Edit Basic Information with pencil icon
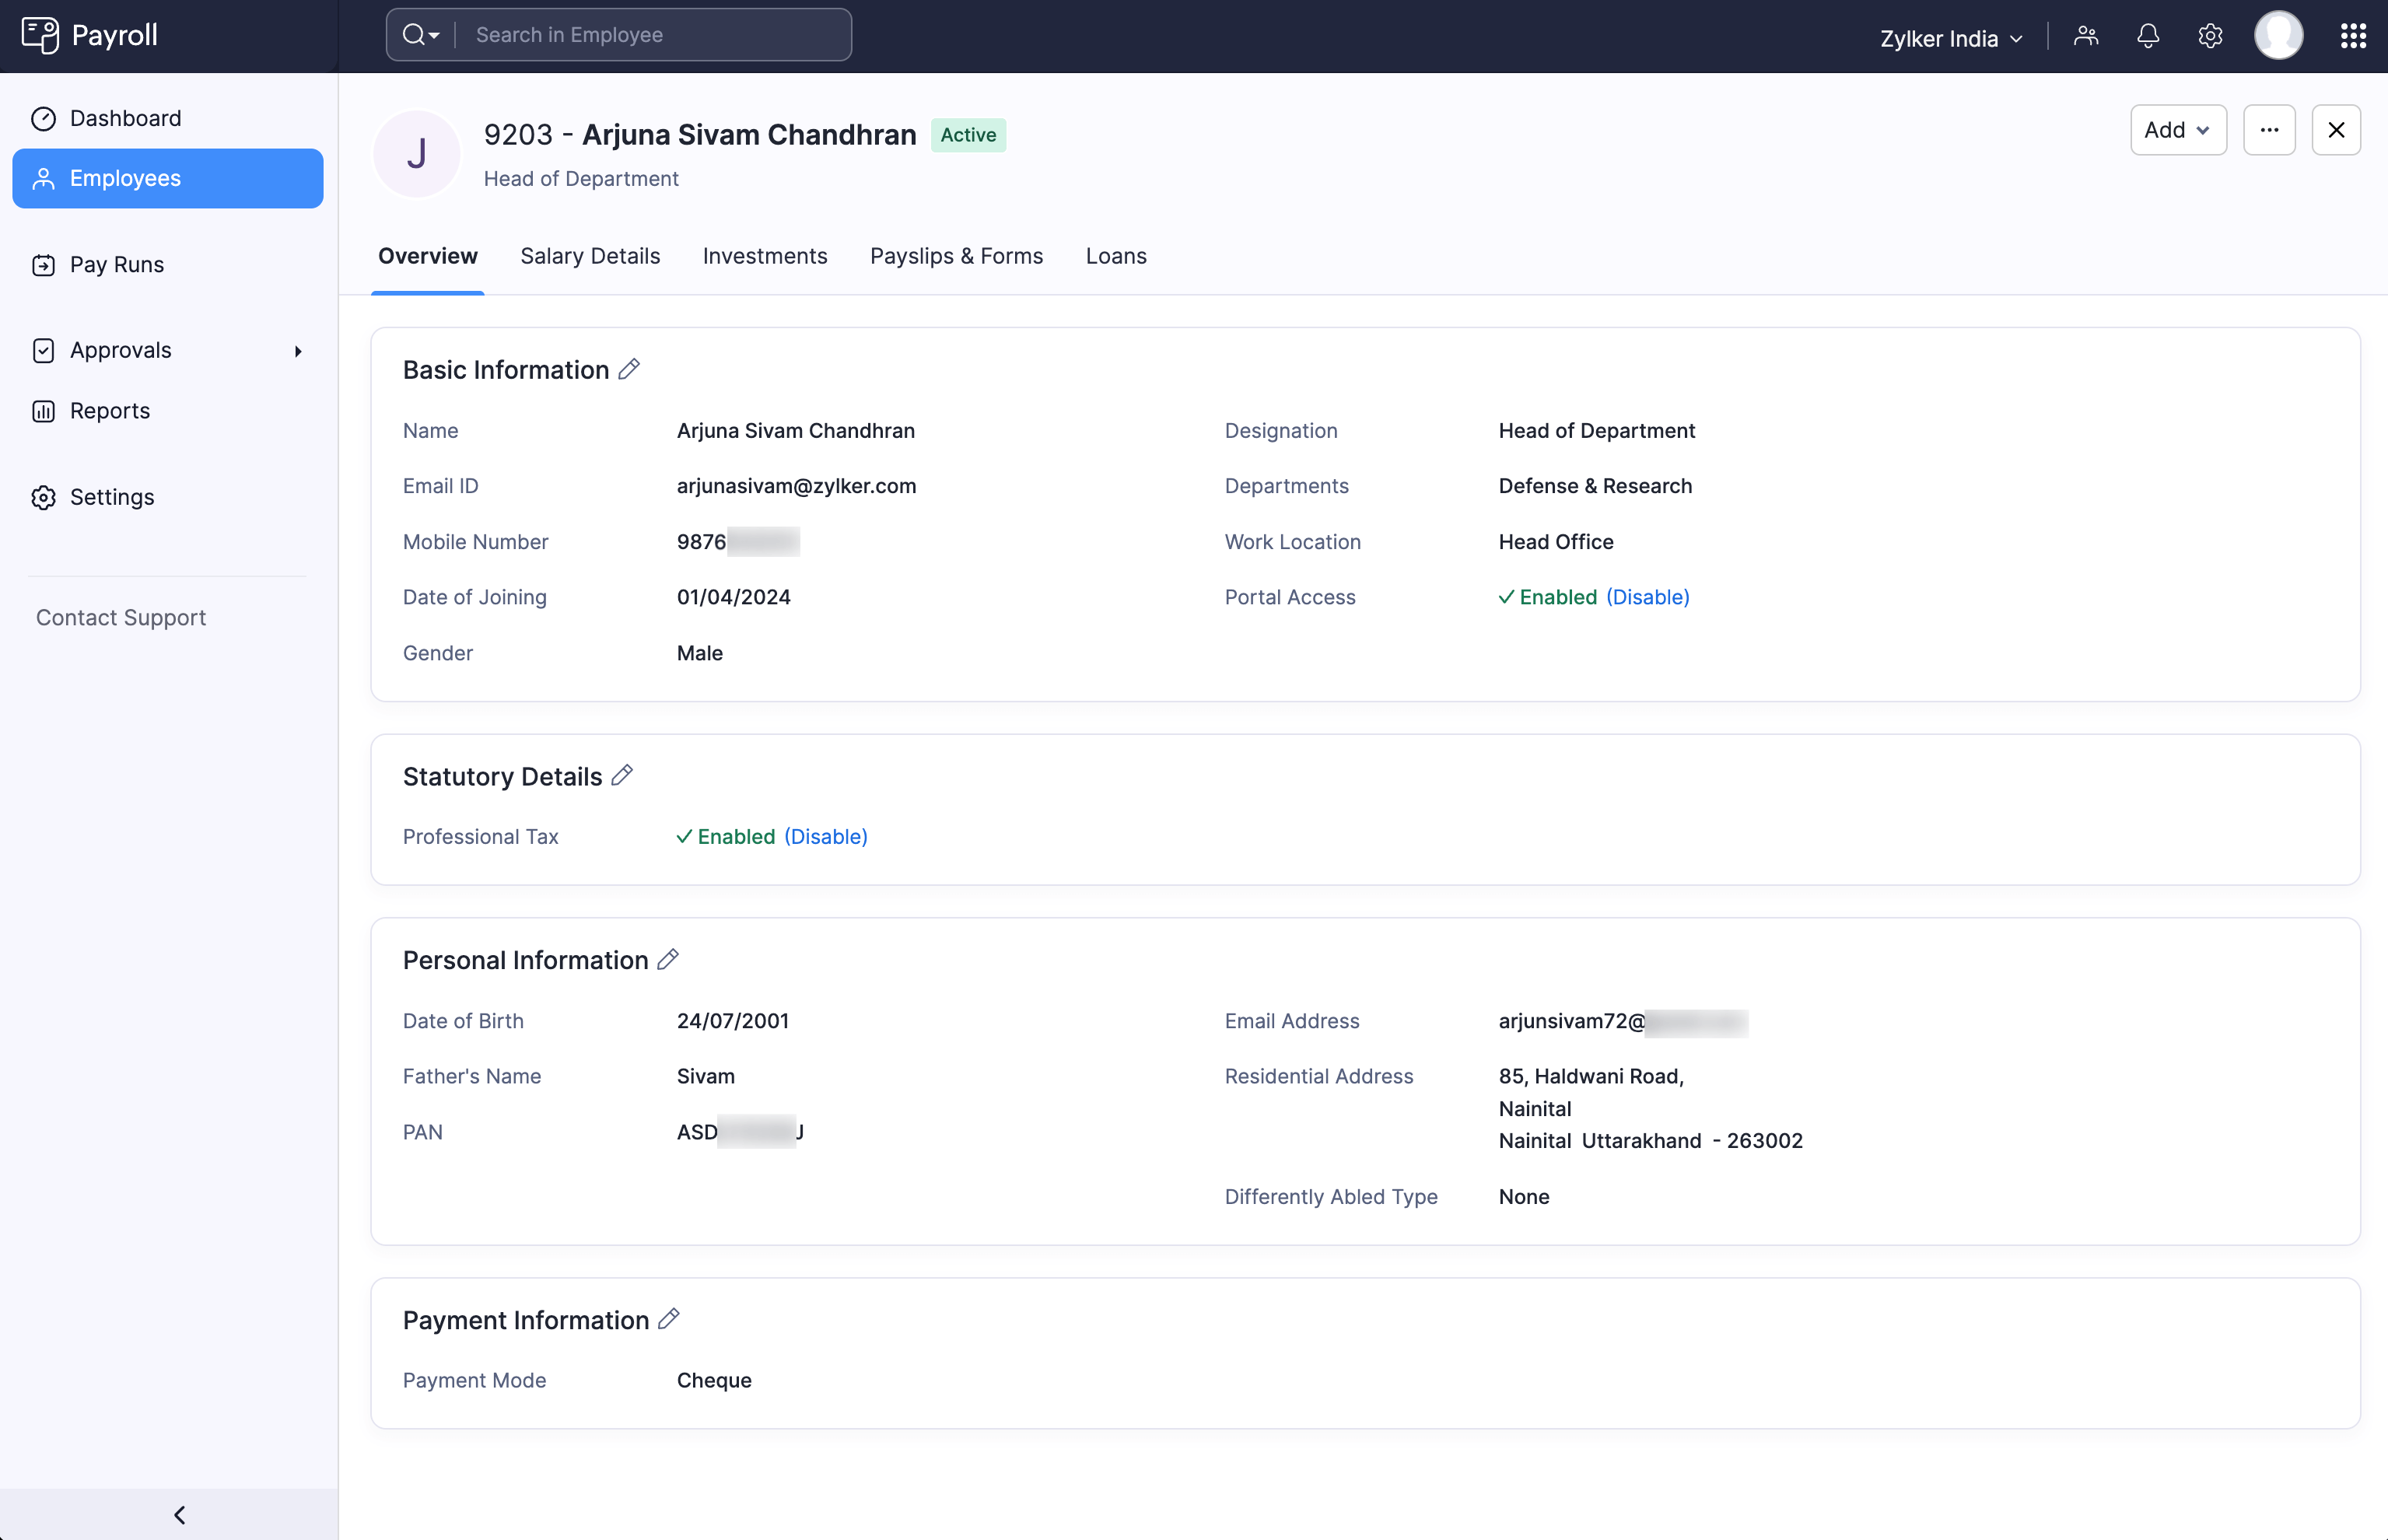Screen dimensions: 2388x1540 click(x=629, y=369)
